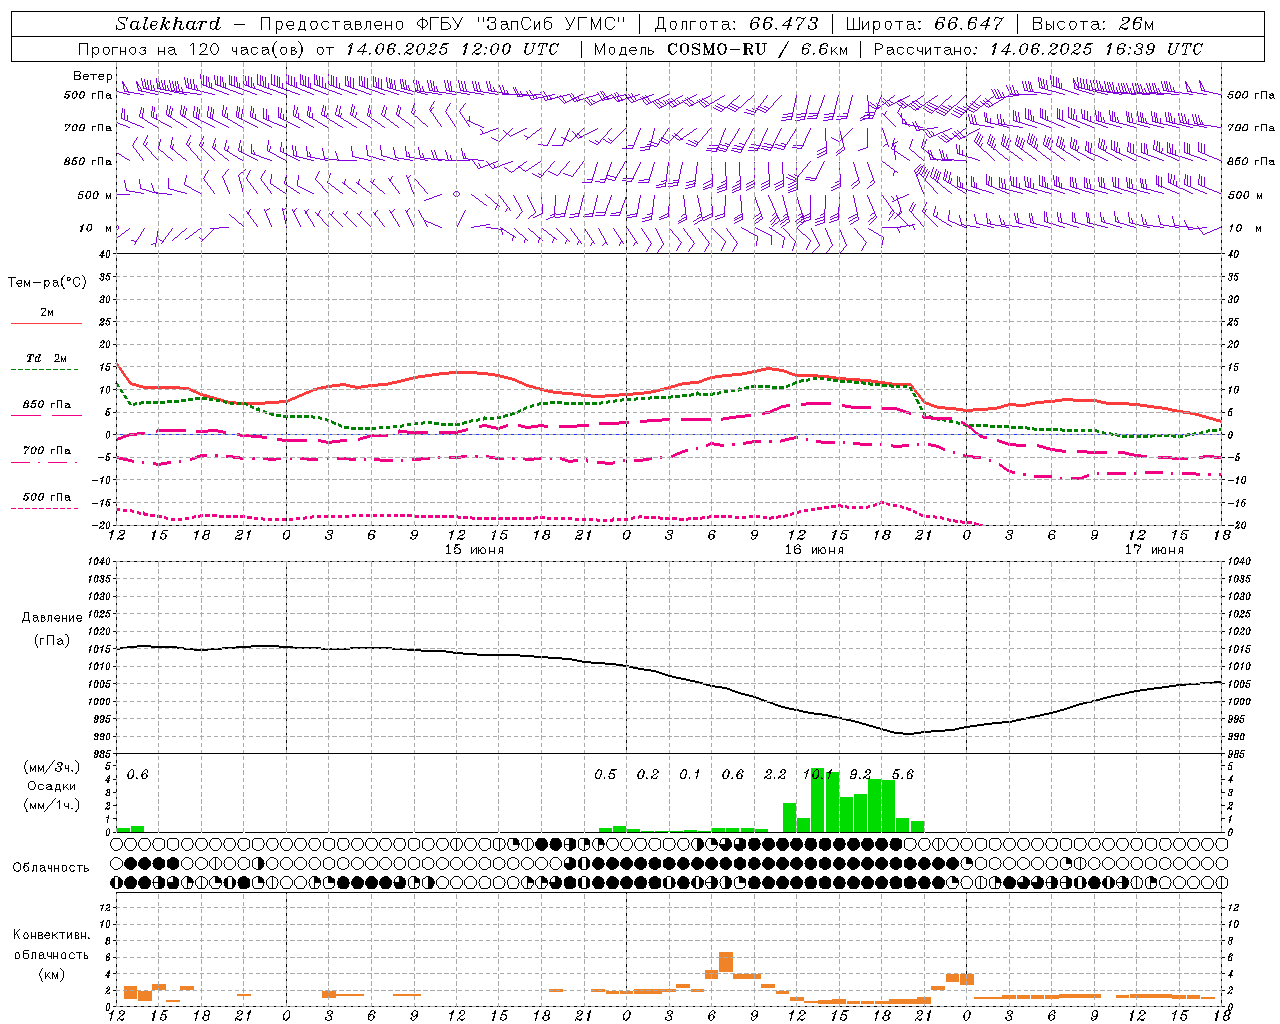Click the 0.5 three-hour precipitation total
Viewport: 1280px width, 1024px height.
coord(605,775)
